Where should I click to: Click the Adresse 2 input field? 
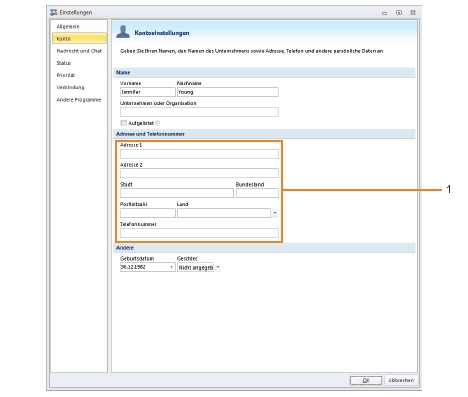click(199, 173)
